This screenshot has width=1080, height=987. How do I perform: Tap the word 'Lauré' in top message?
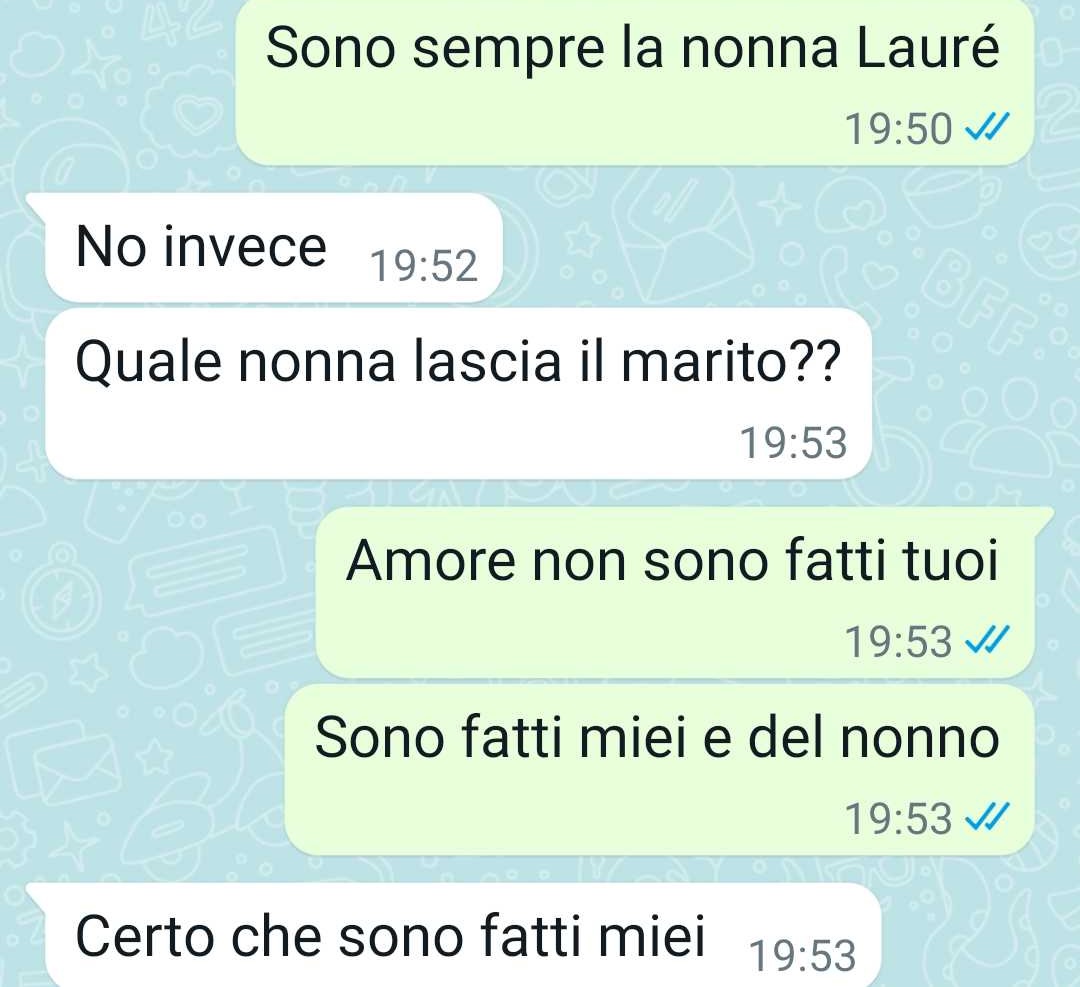928,48
